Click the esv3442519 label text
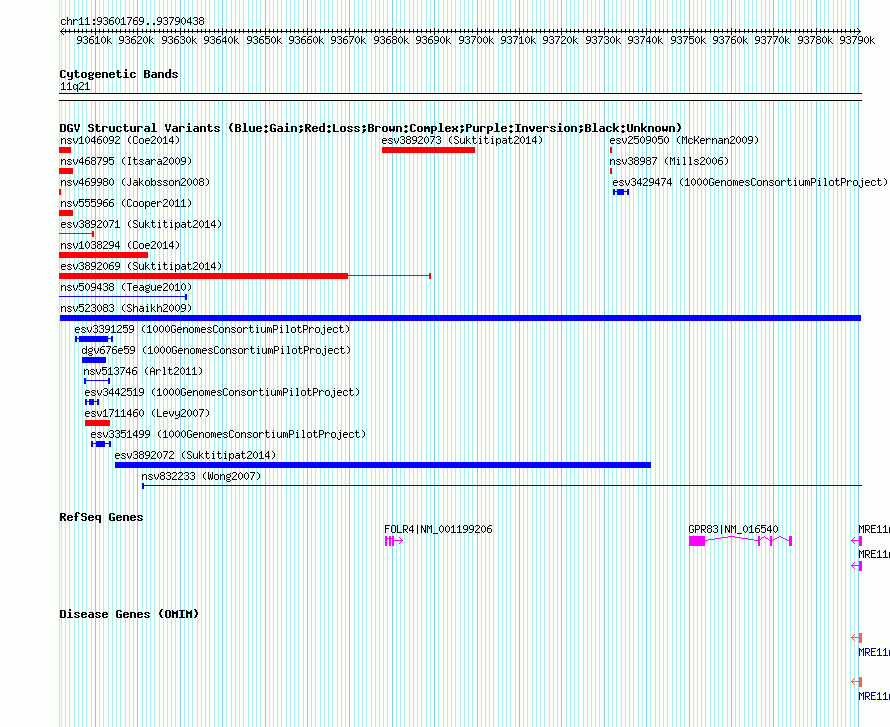 [222, 392]
